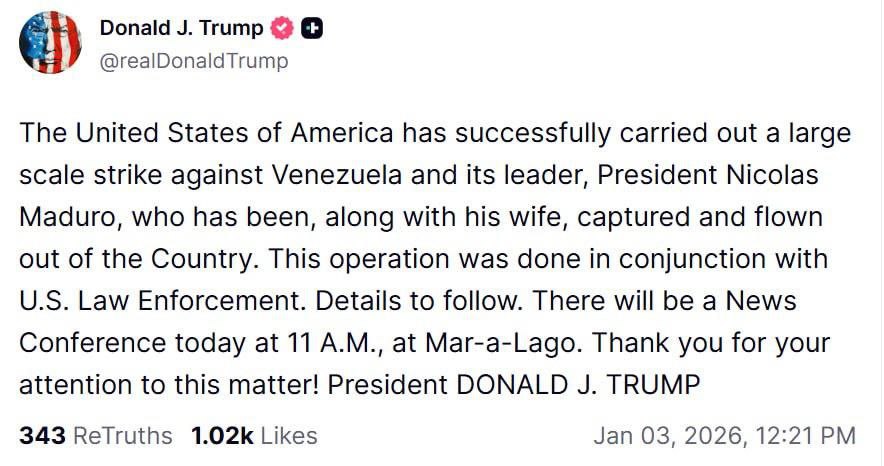Screen dimensions: 884x466
Task: Click the 1.02k likes number
Action: [222, 435]
